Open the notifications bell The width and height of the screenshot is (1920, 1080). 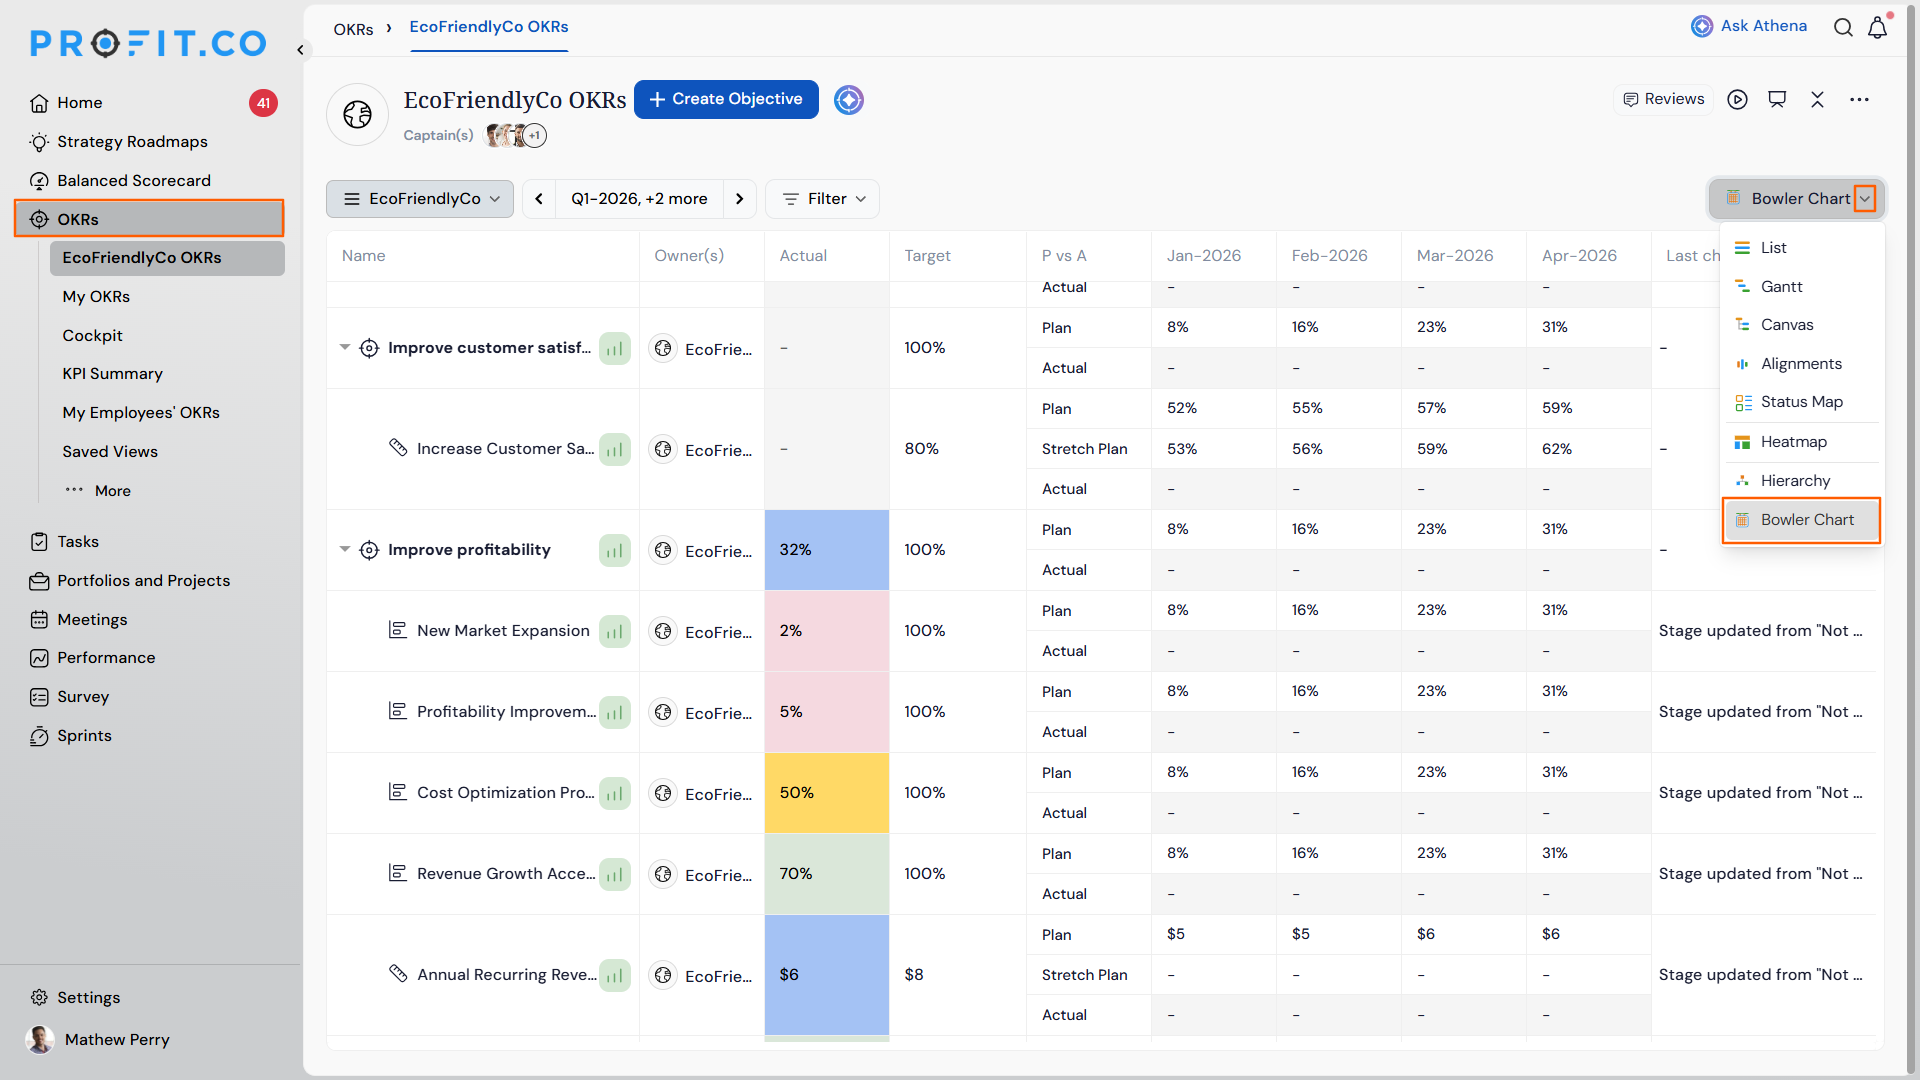tap(1878, 27)
